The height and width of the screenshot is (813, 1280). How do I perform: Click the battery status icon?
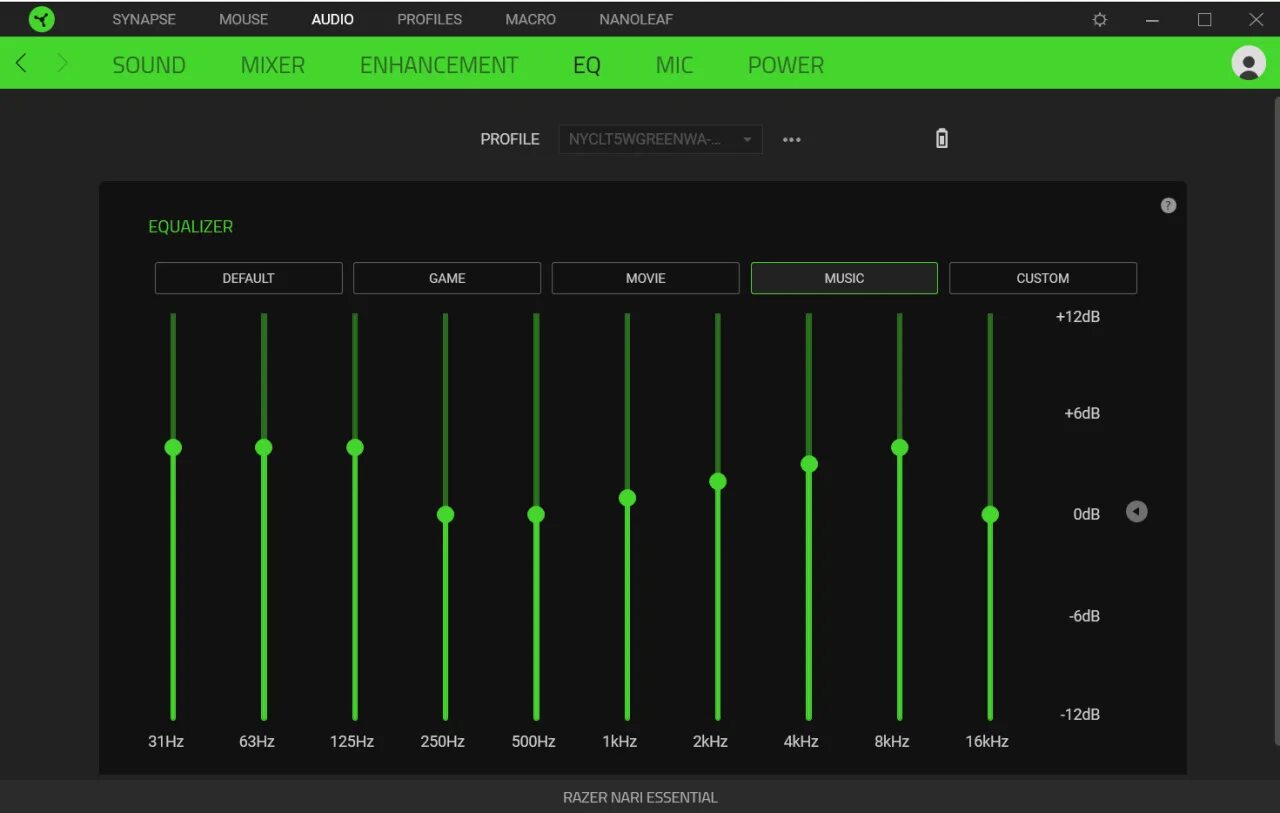point(941,139)
